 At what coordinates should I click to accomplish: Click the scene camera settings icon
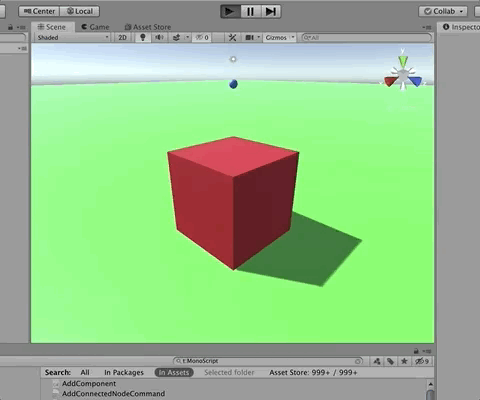pyautogui.click(x=249, y=37)
